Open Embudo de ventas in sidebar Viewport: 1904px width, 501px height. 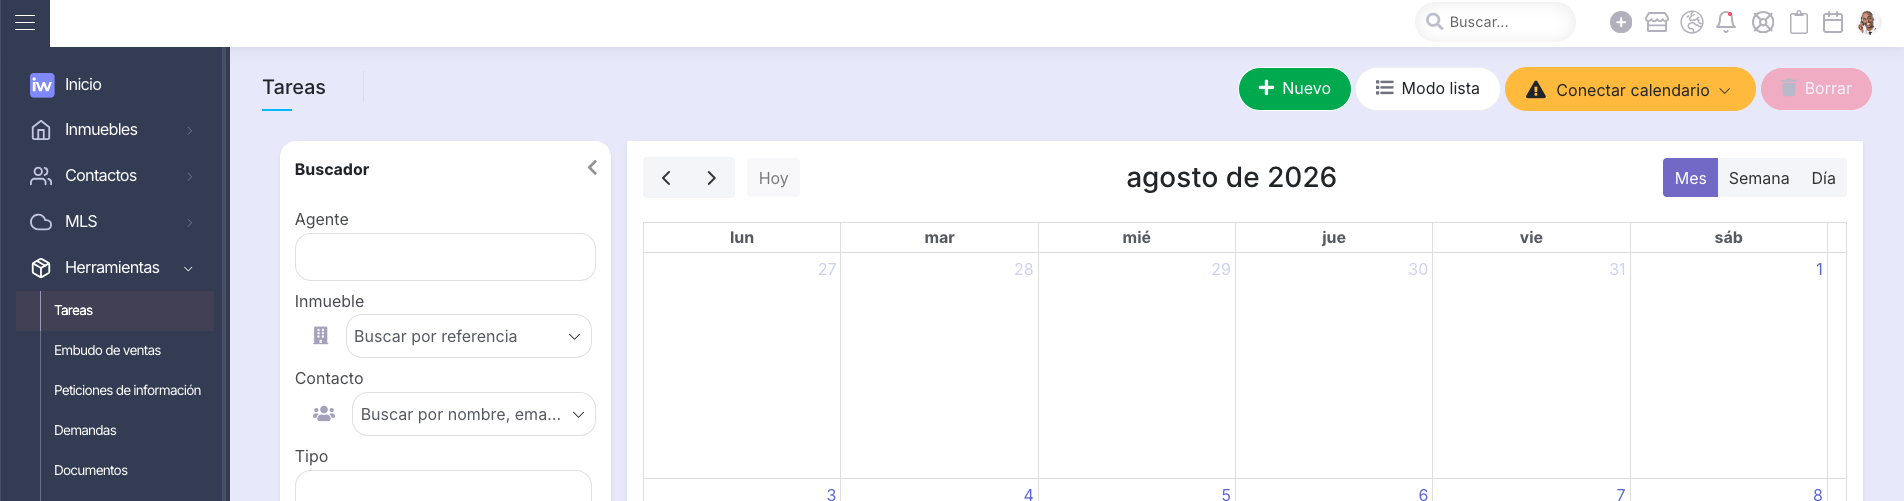[108, 350]
